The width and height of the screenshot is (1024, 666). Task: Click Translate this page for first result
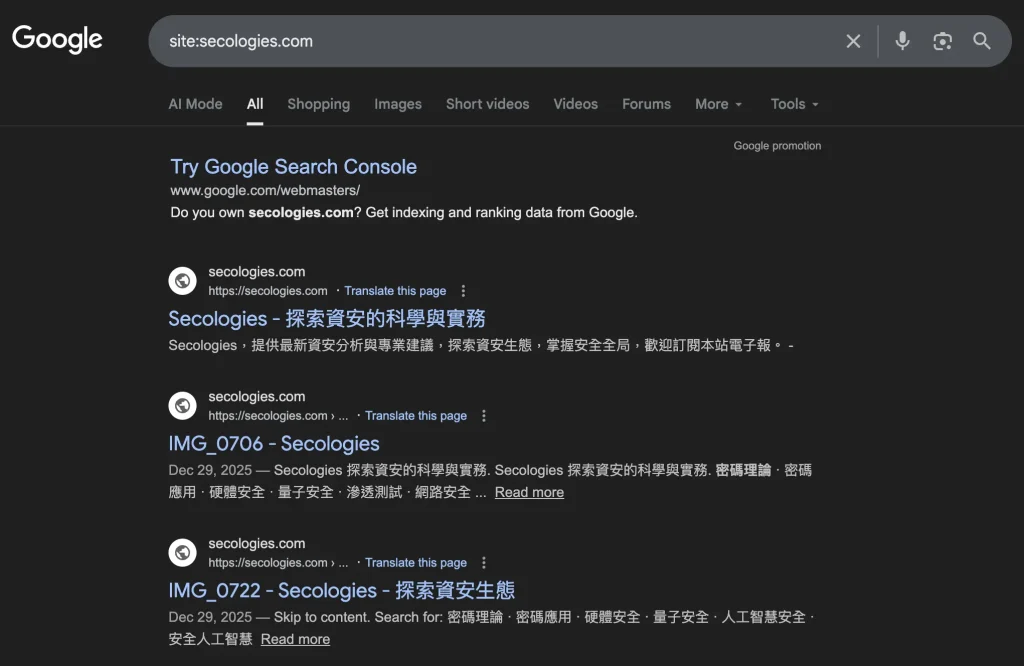(x=395, y=291)
